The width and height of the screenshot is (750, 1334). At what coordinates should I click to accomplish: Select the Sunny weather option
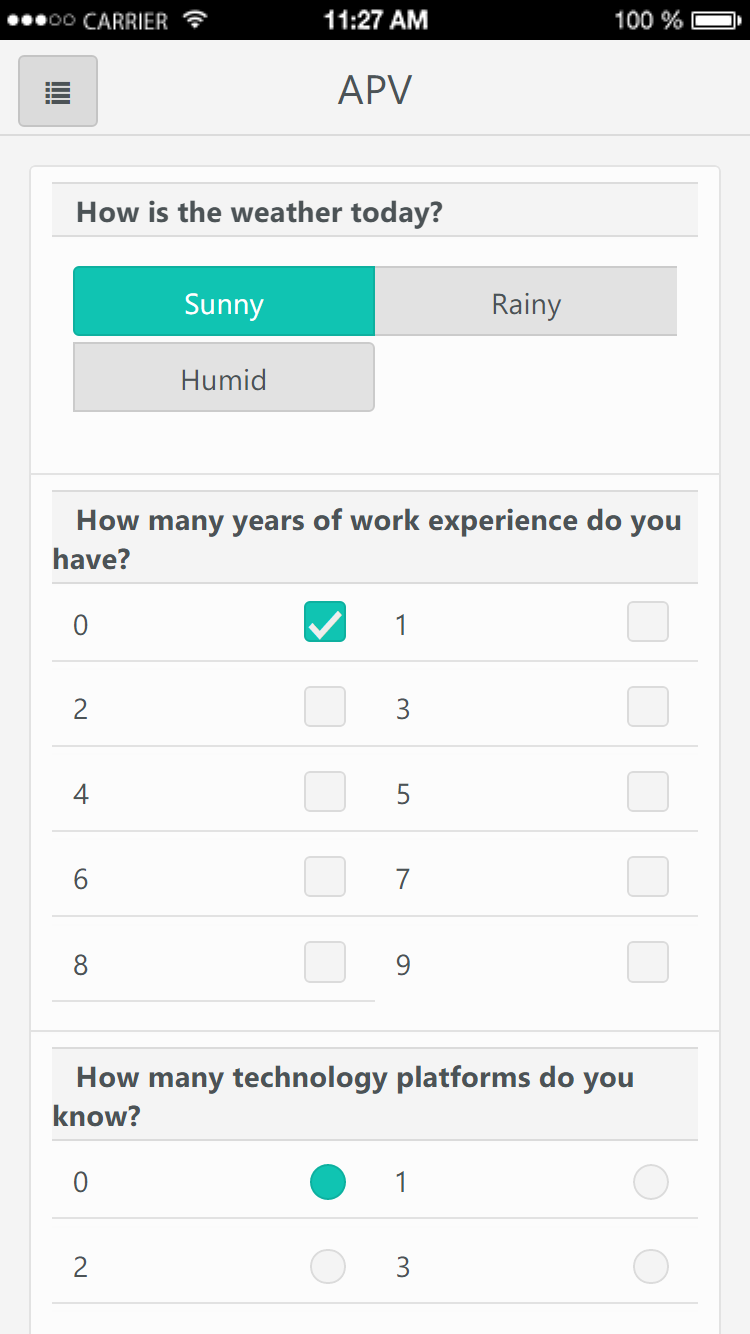coord(224,302)
